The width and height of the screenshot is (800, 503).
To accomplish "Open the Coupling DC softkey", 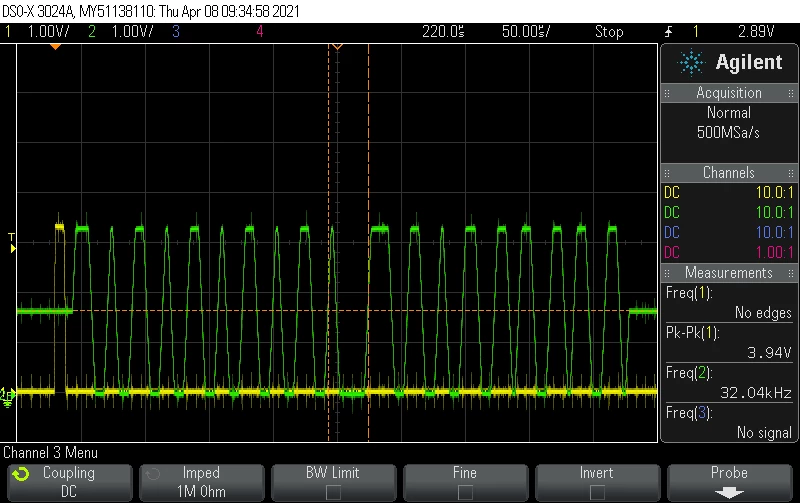I will tap(70, 483).
